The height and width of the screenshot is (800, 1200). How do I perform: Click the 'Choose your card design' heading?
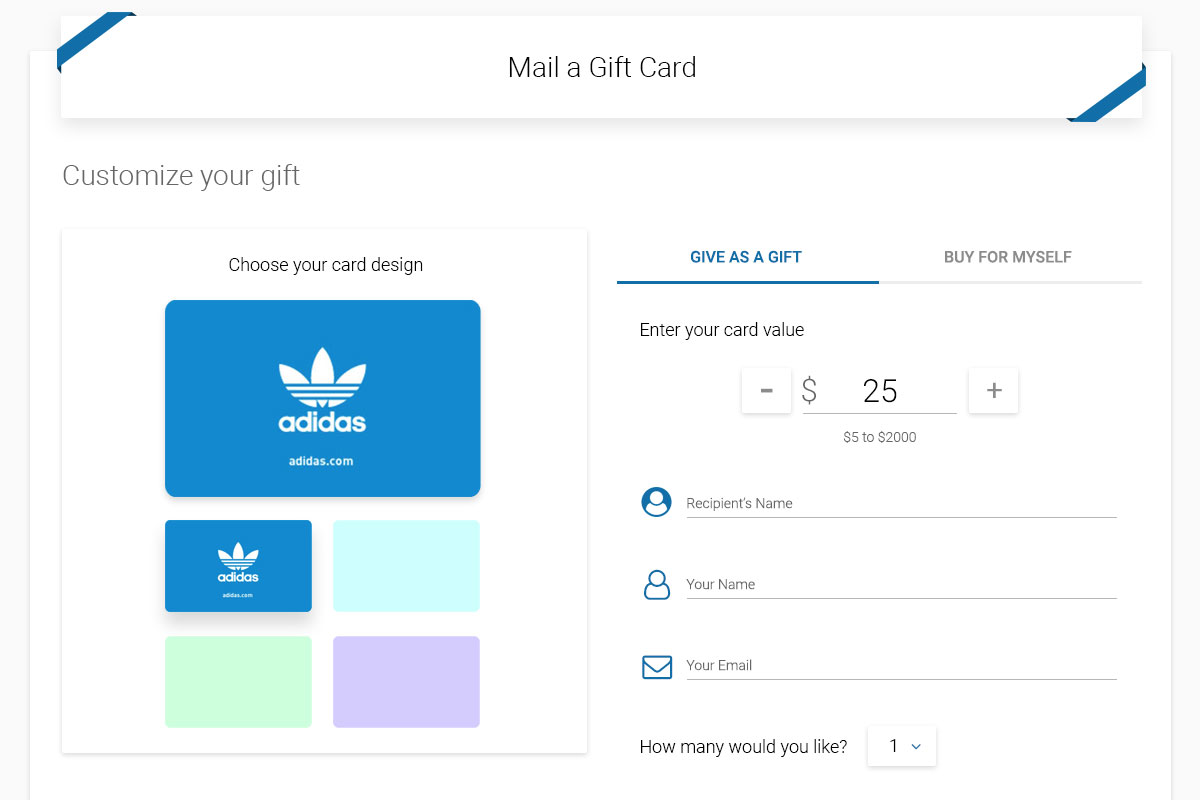326,265
